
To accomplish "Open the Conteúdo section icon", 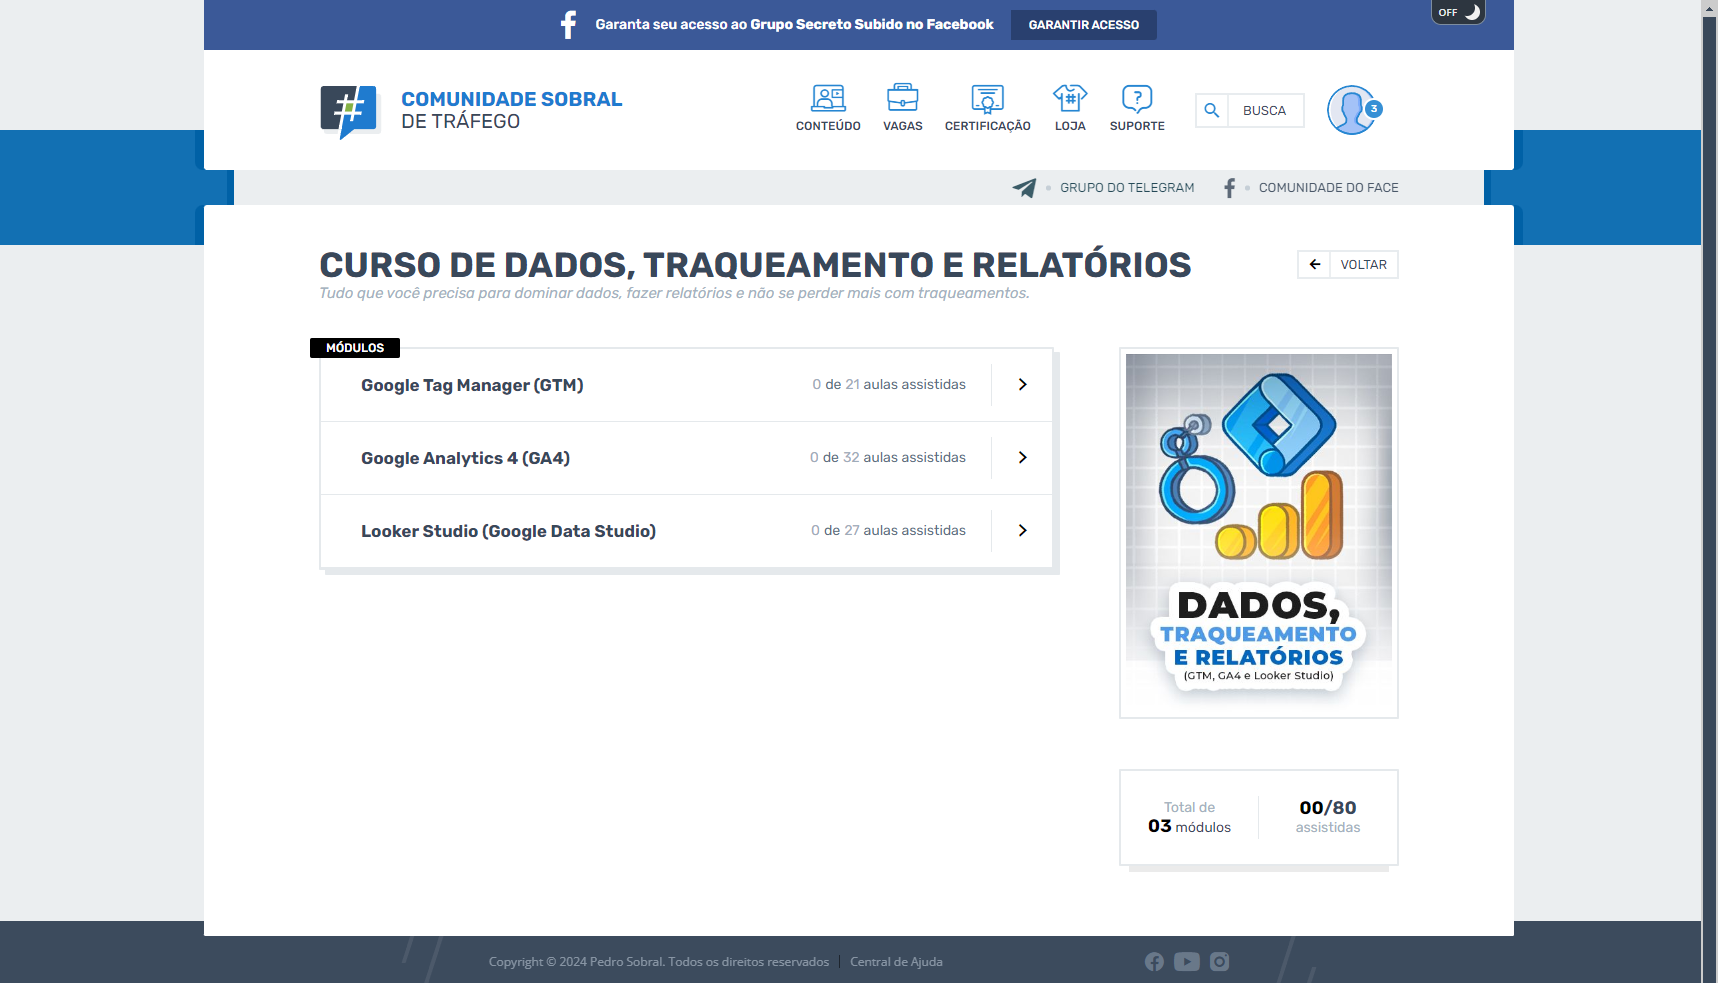I will click(x=828, y=99).
